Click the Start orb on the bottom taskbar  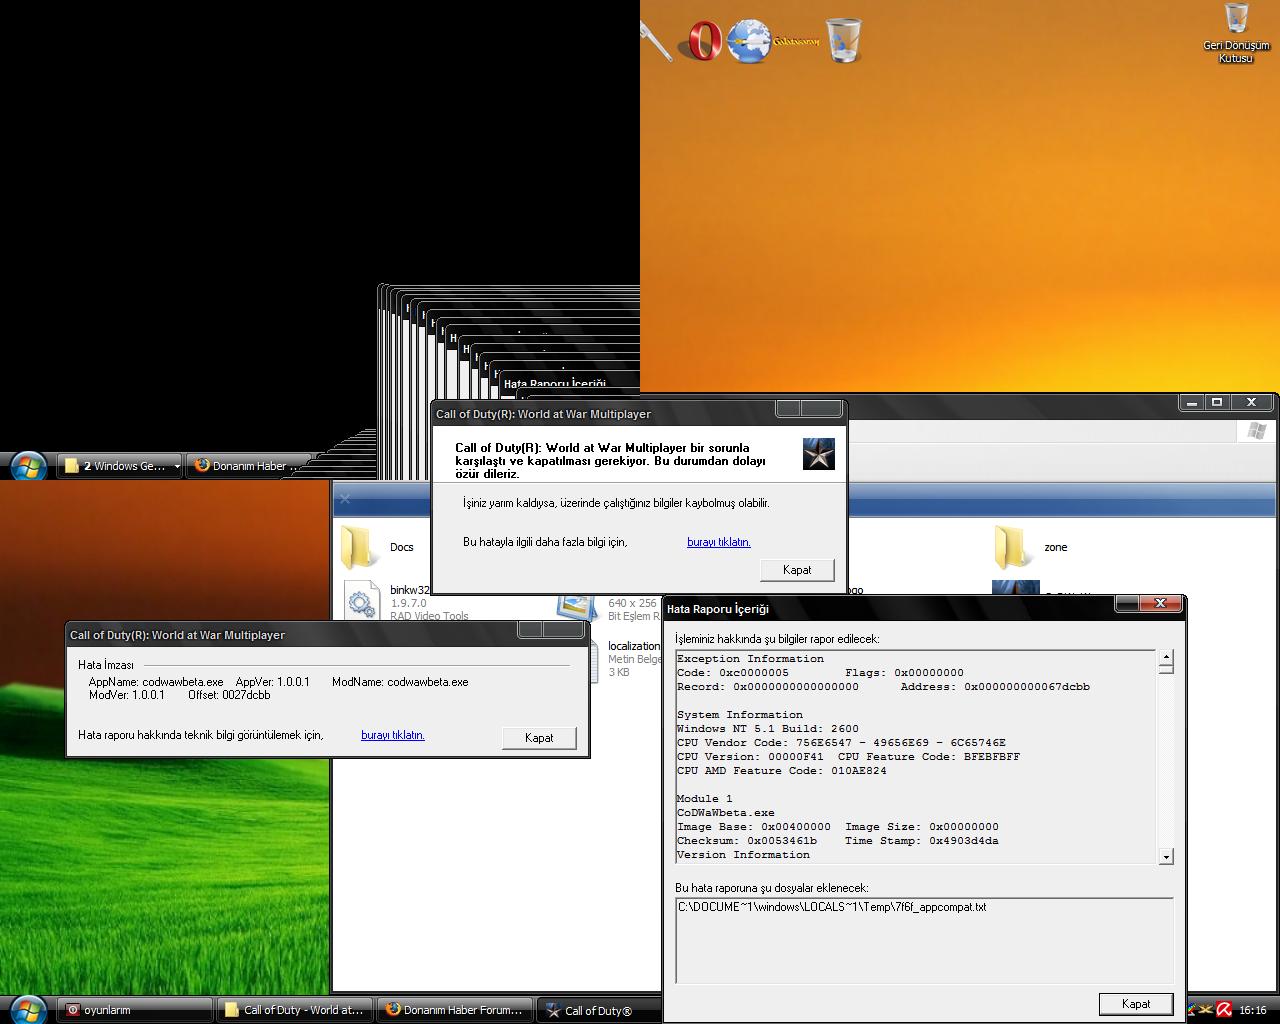26,1010
